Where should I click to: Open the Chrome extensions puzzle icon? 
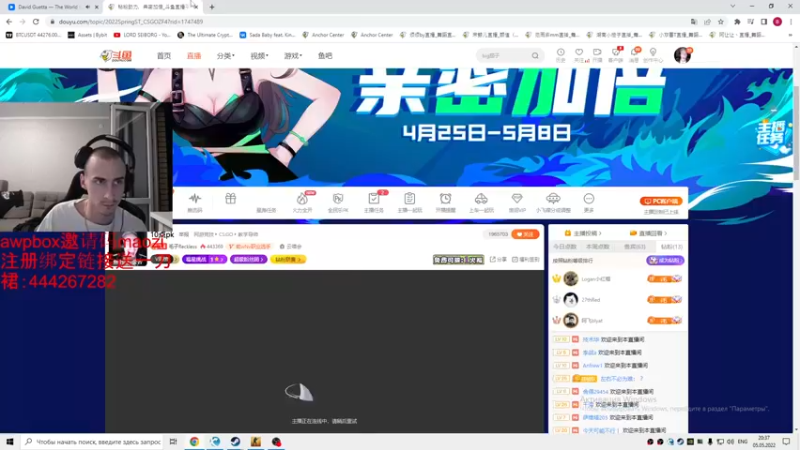(x=737, y=21)
